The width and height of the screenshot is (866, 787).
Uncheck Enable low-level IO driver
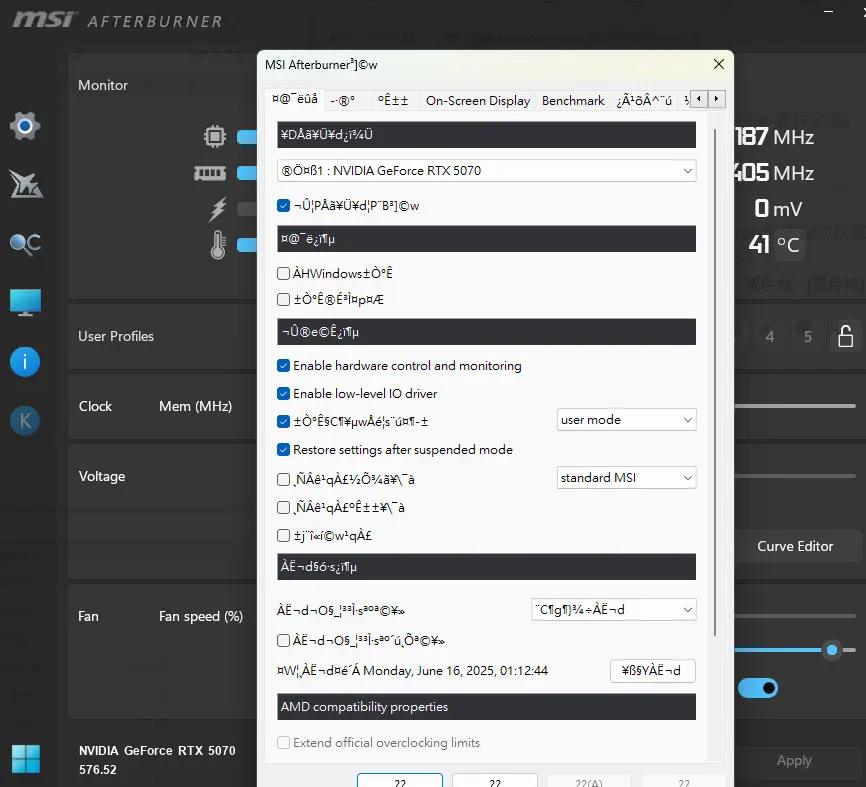tap(283, 394)
